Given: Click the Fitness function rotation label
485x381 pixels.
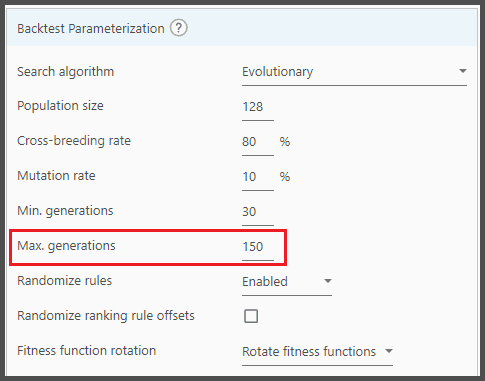Looking at the screenshot, I should (x=86, y=351).
